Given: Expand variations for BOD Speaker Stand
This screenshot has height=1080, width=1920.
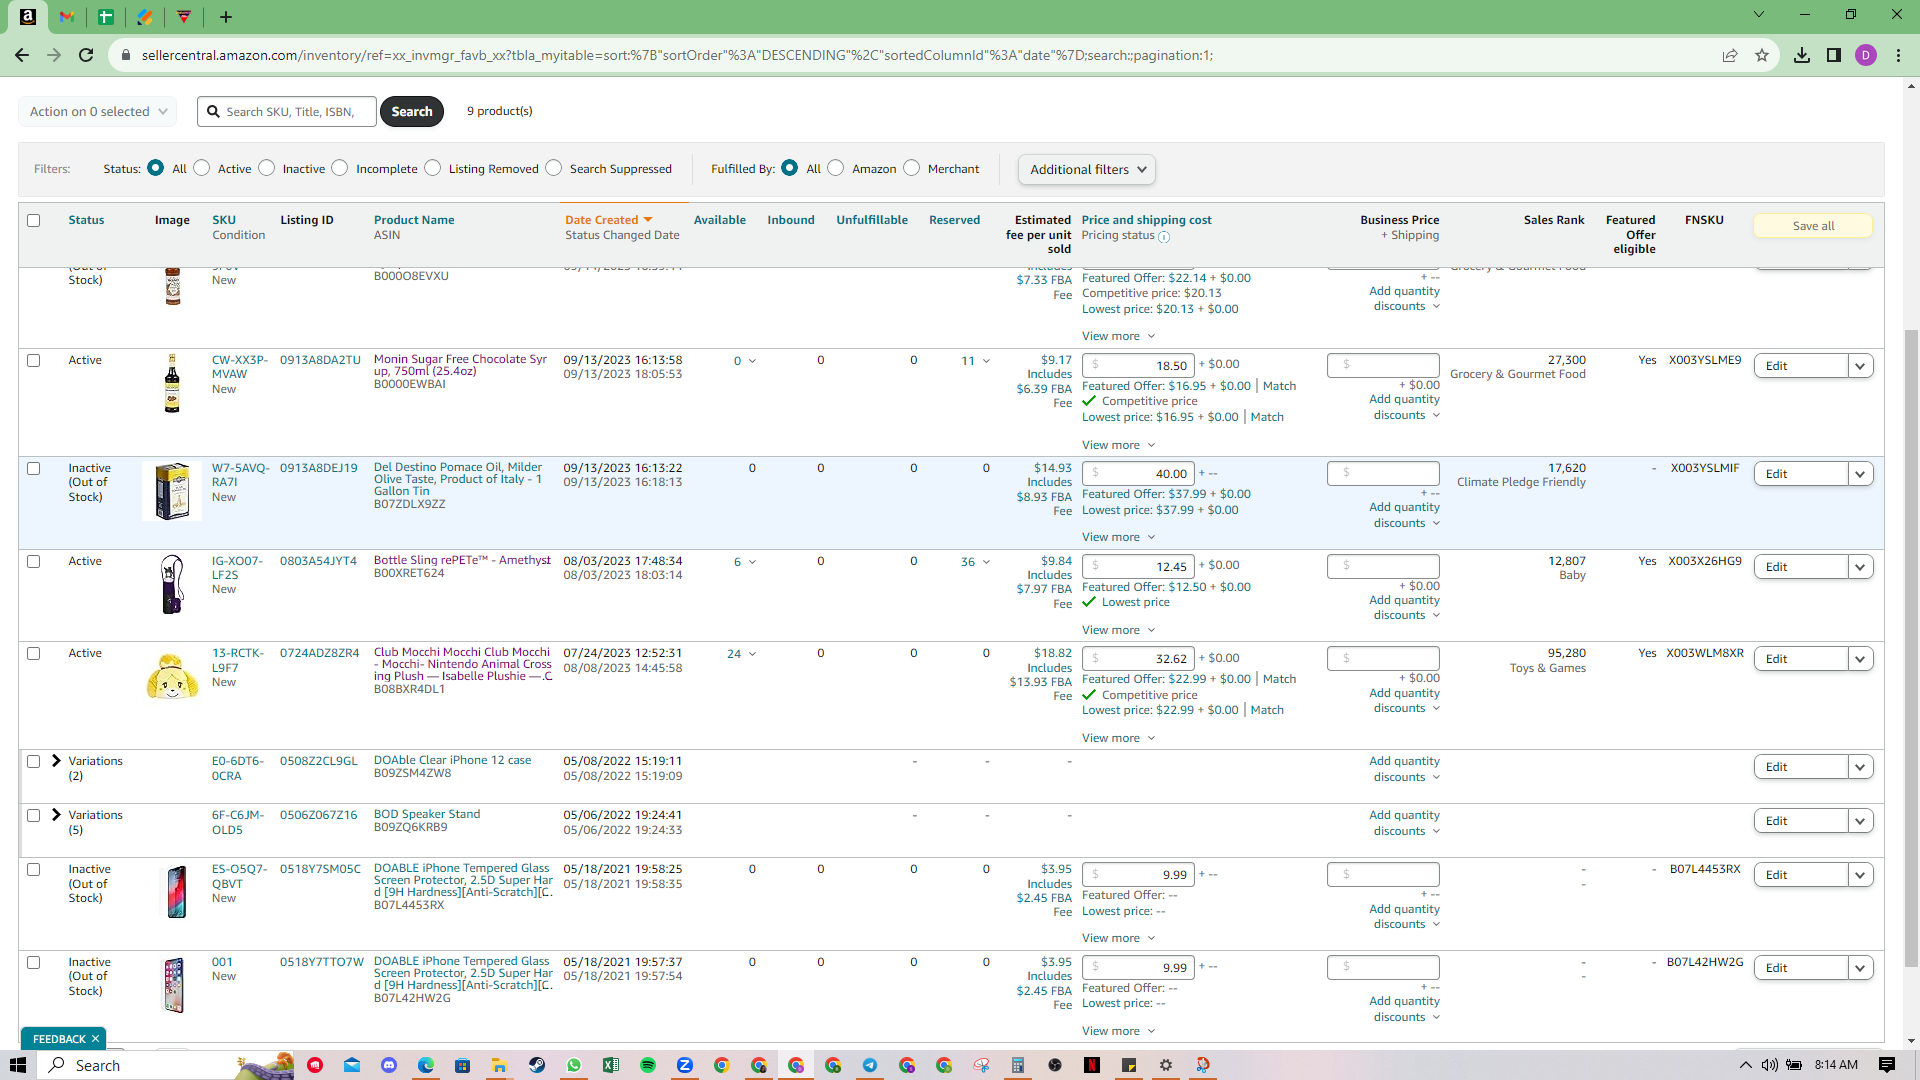Looking at the screenshot, I should click(x=57, y=815).
